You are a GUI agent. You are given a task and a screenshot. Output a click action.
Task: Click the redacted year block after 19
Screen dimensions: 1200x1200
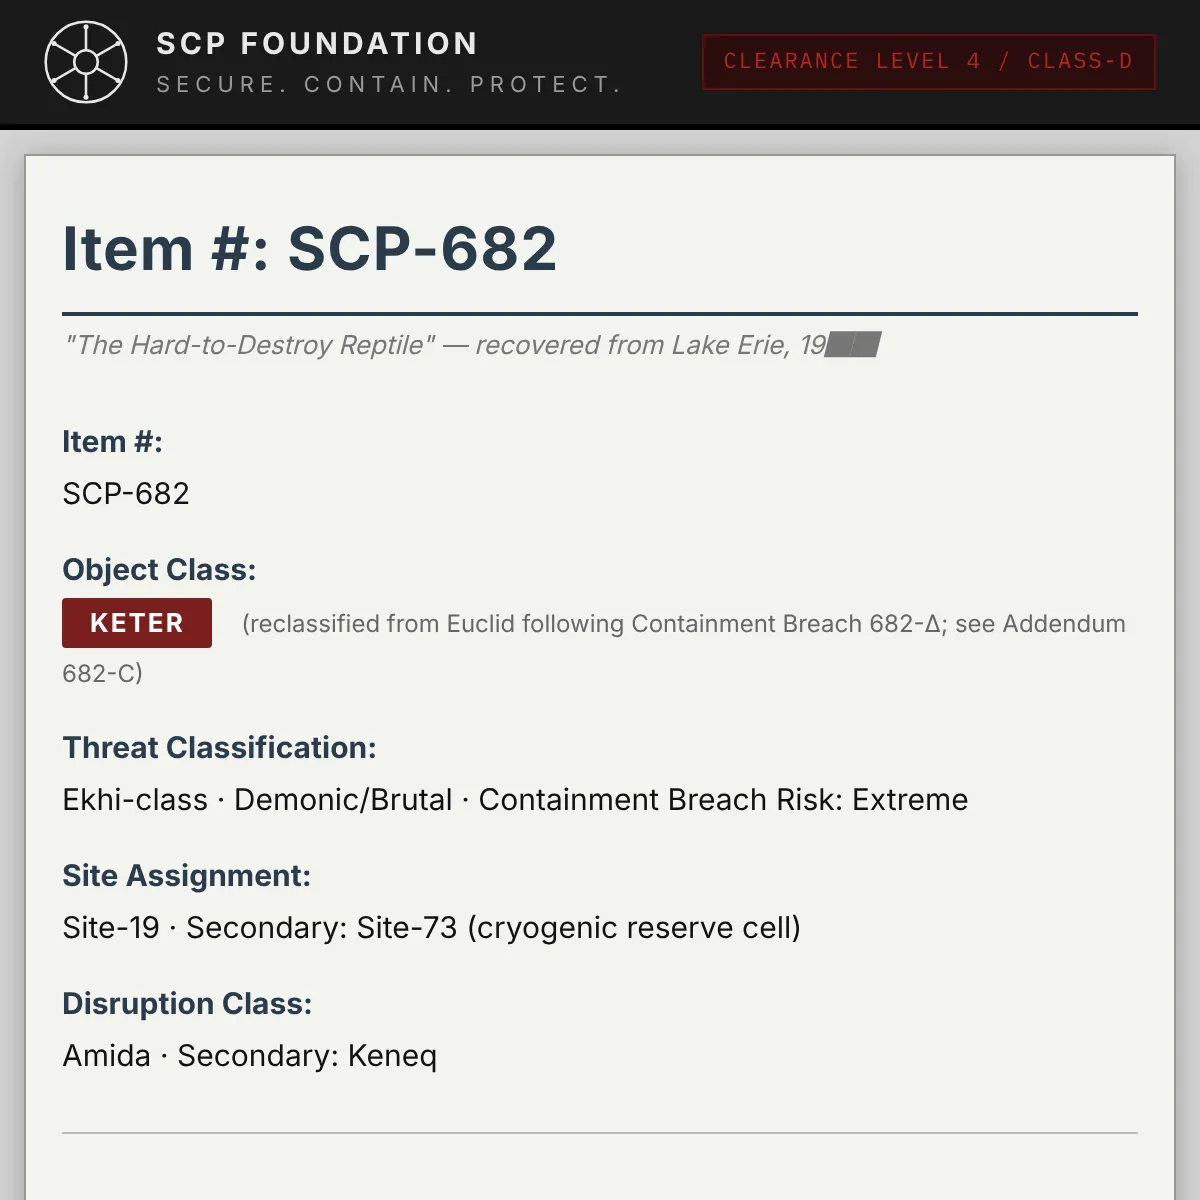(x=853, y=345)
